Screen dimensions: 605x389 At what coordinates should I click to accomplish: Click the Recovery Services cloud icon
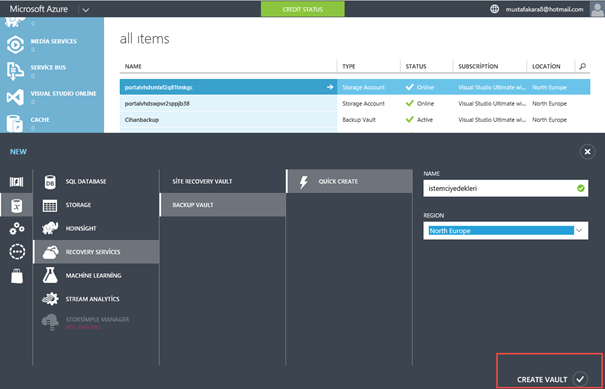[x=51, y=252]
